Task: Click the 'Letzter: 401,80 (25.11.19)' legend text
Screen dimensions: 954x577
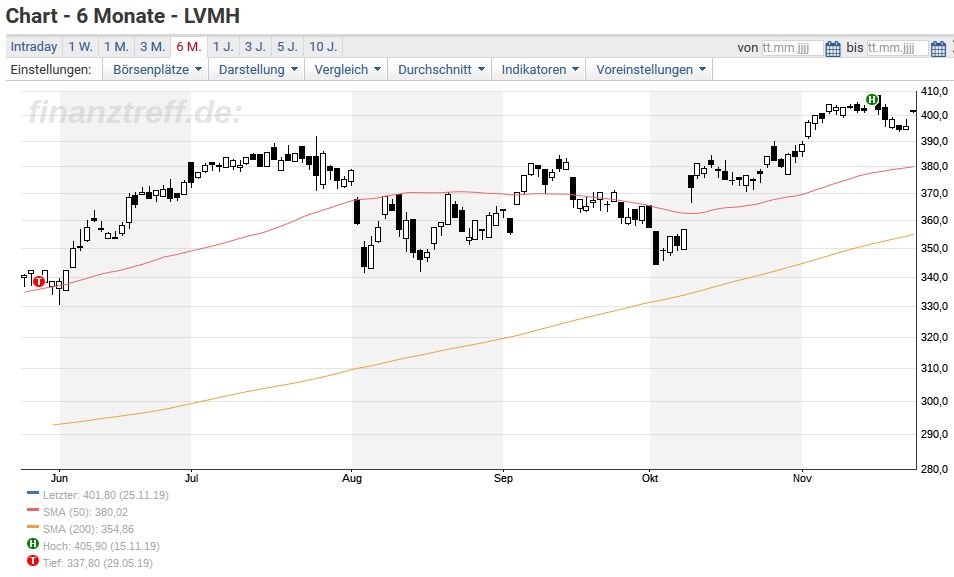Action: point(106,495)
